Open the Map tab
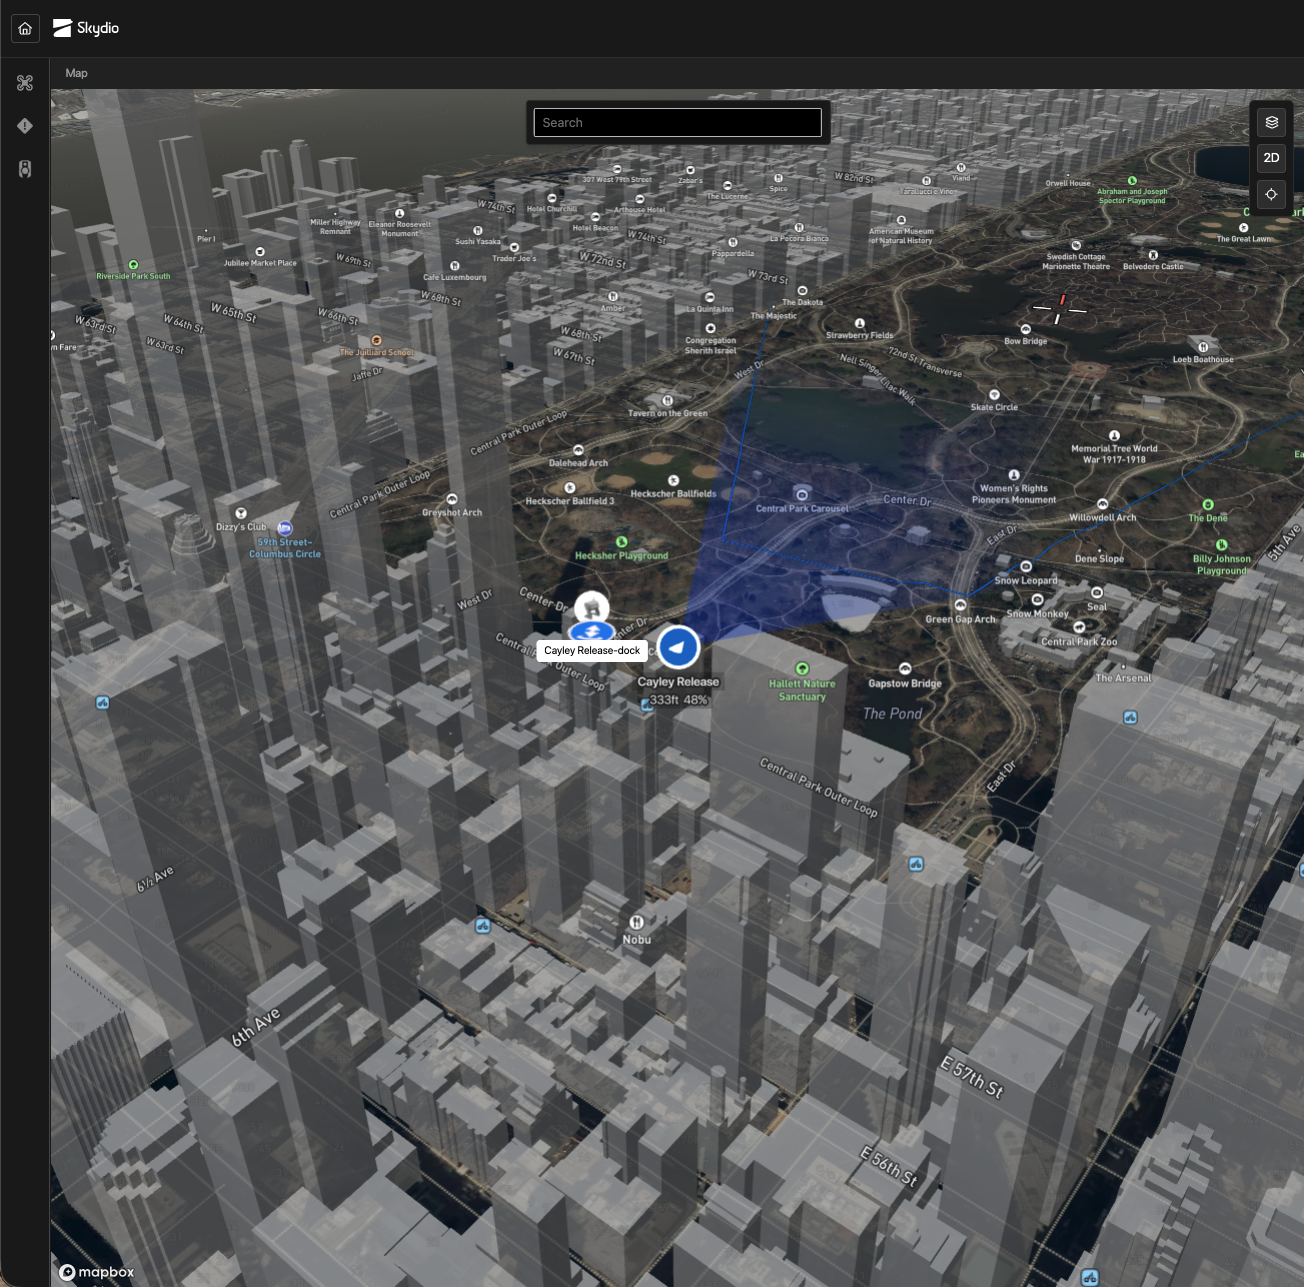This screenshot has width=1304, height=1287. 77,72
